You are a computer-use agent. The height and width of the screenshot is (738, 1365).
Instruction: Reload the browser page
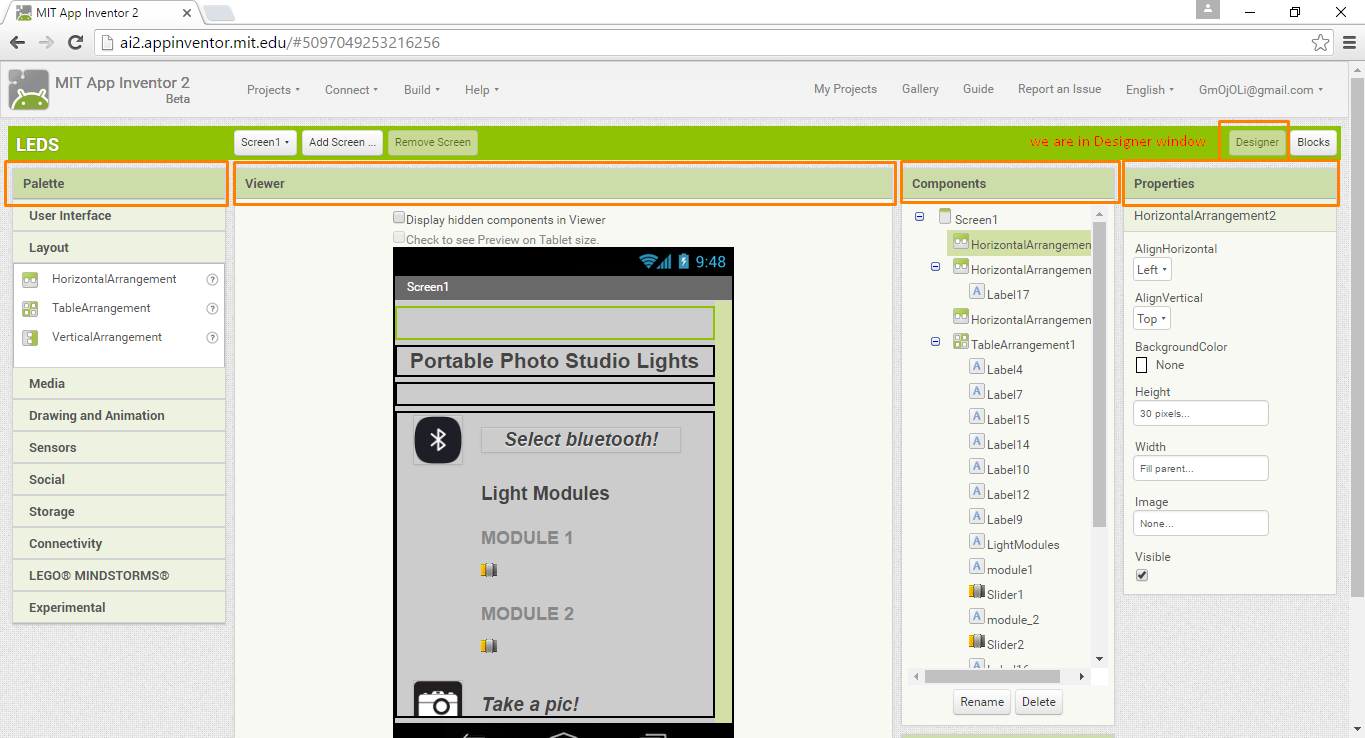click(75, 42)
